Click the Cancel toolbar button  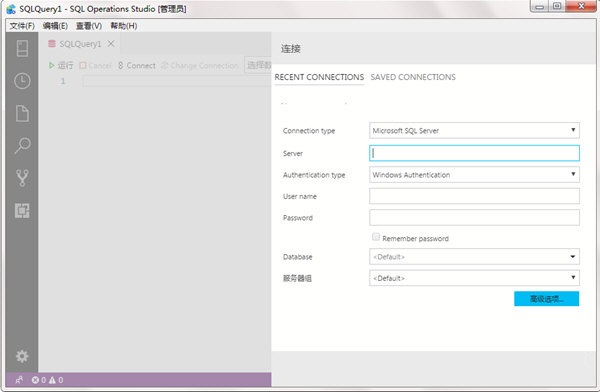96,65
